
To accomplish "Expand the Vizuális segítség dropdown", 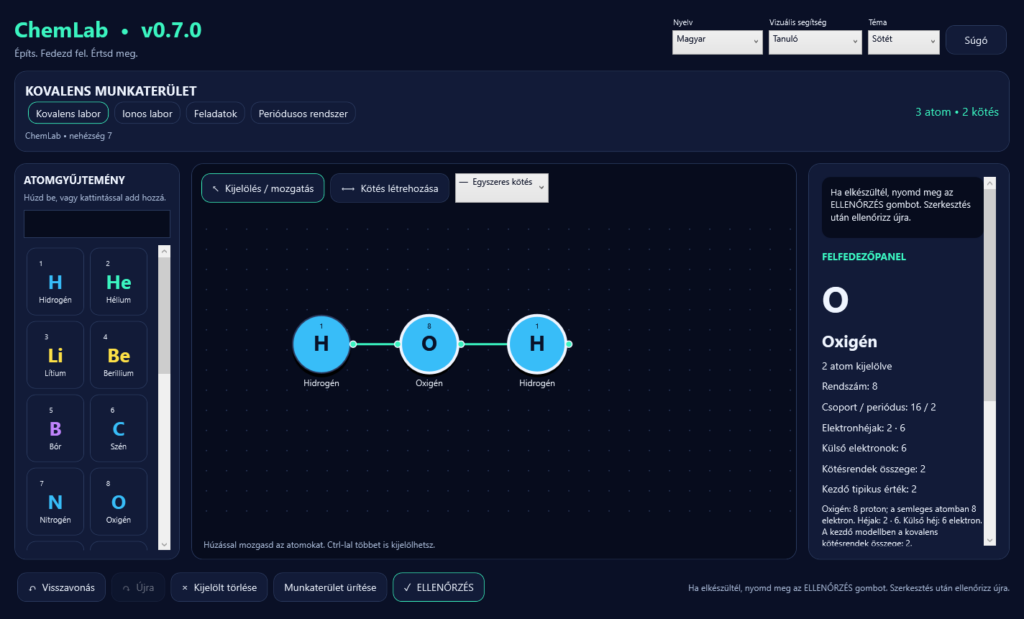I will pyautogui.click(x=815, y=42).
